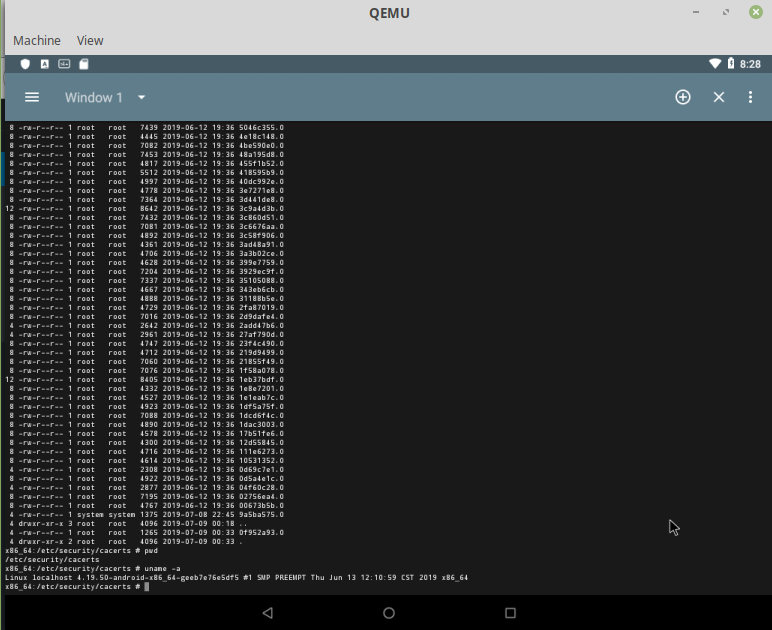Select the Window 1 title label

[94, 97]
